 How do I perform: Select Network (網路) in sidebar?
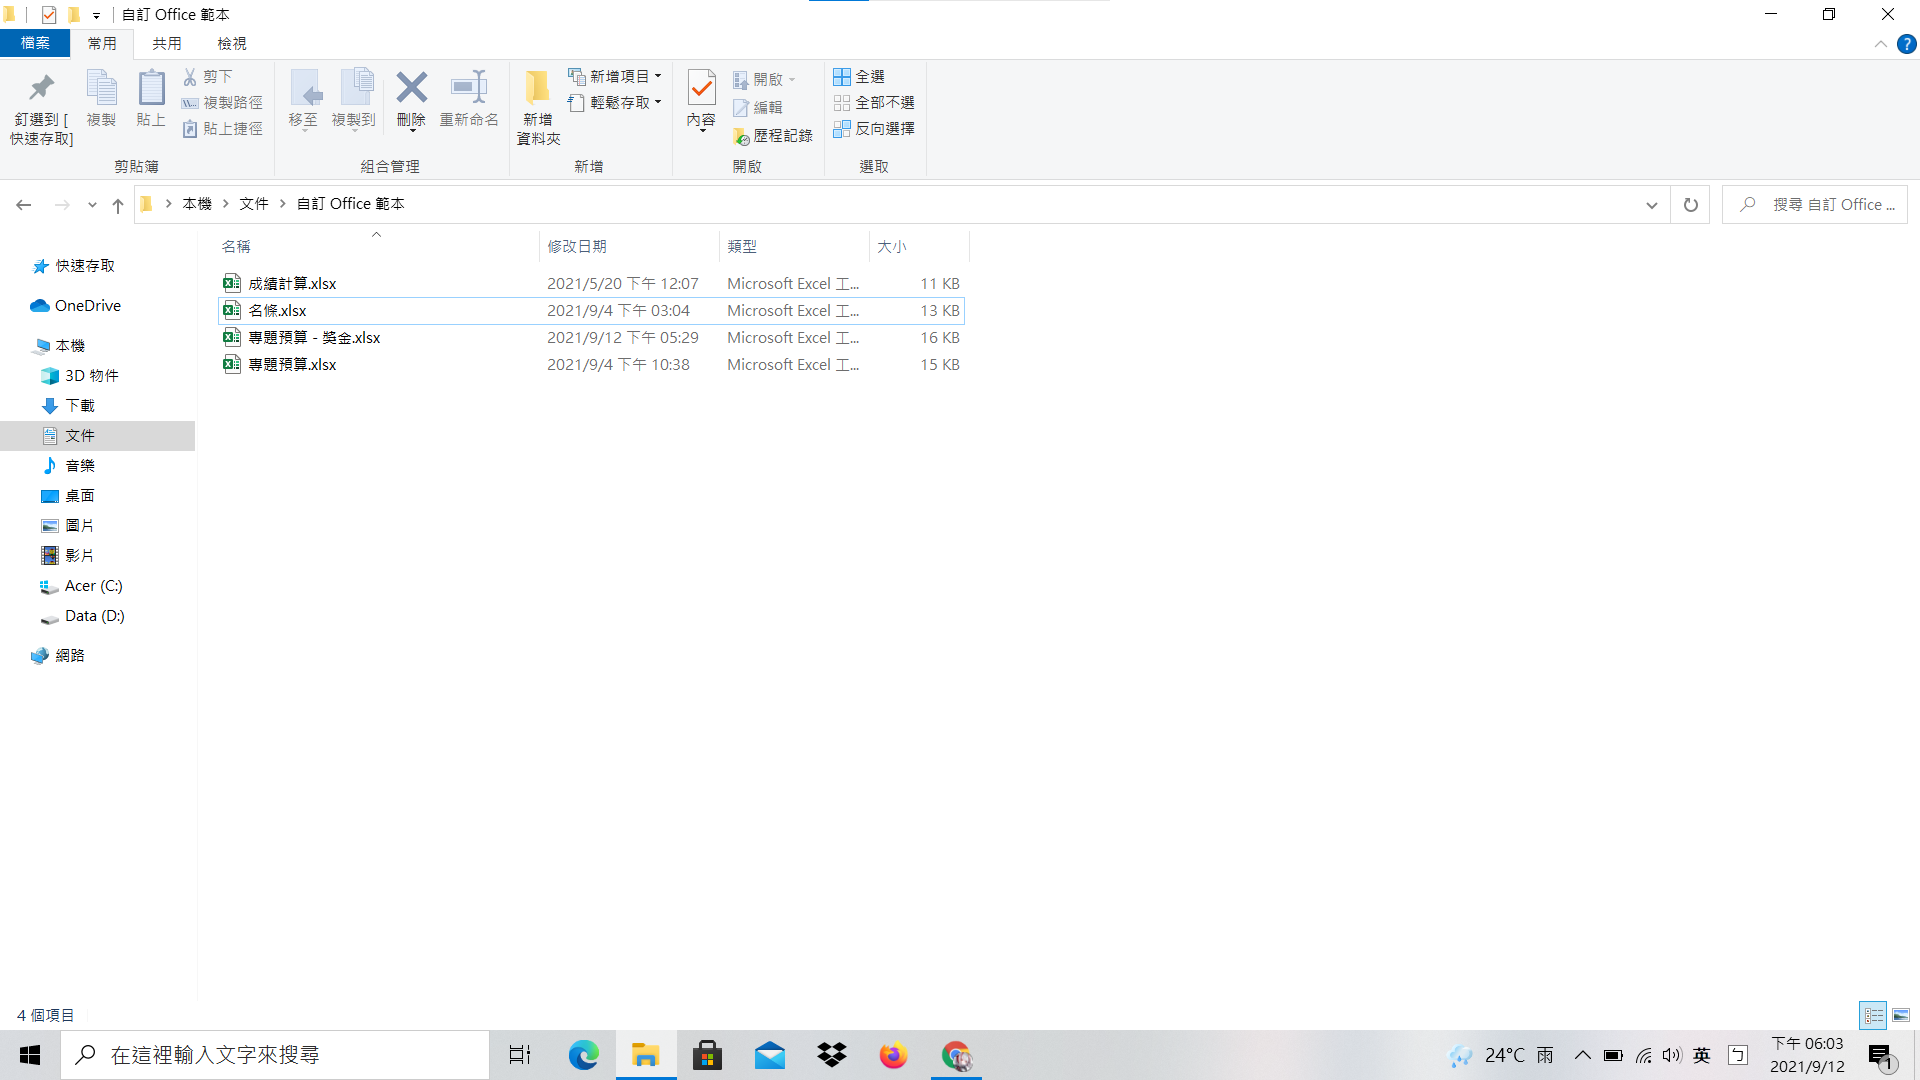click(70, 656)
